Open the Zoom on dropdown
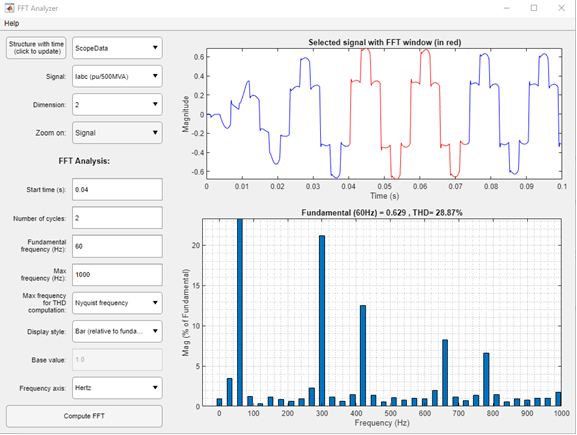This screenshot has width=577, height=435. pos(117,133)
